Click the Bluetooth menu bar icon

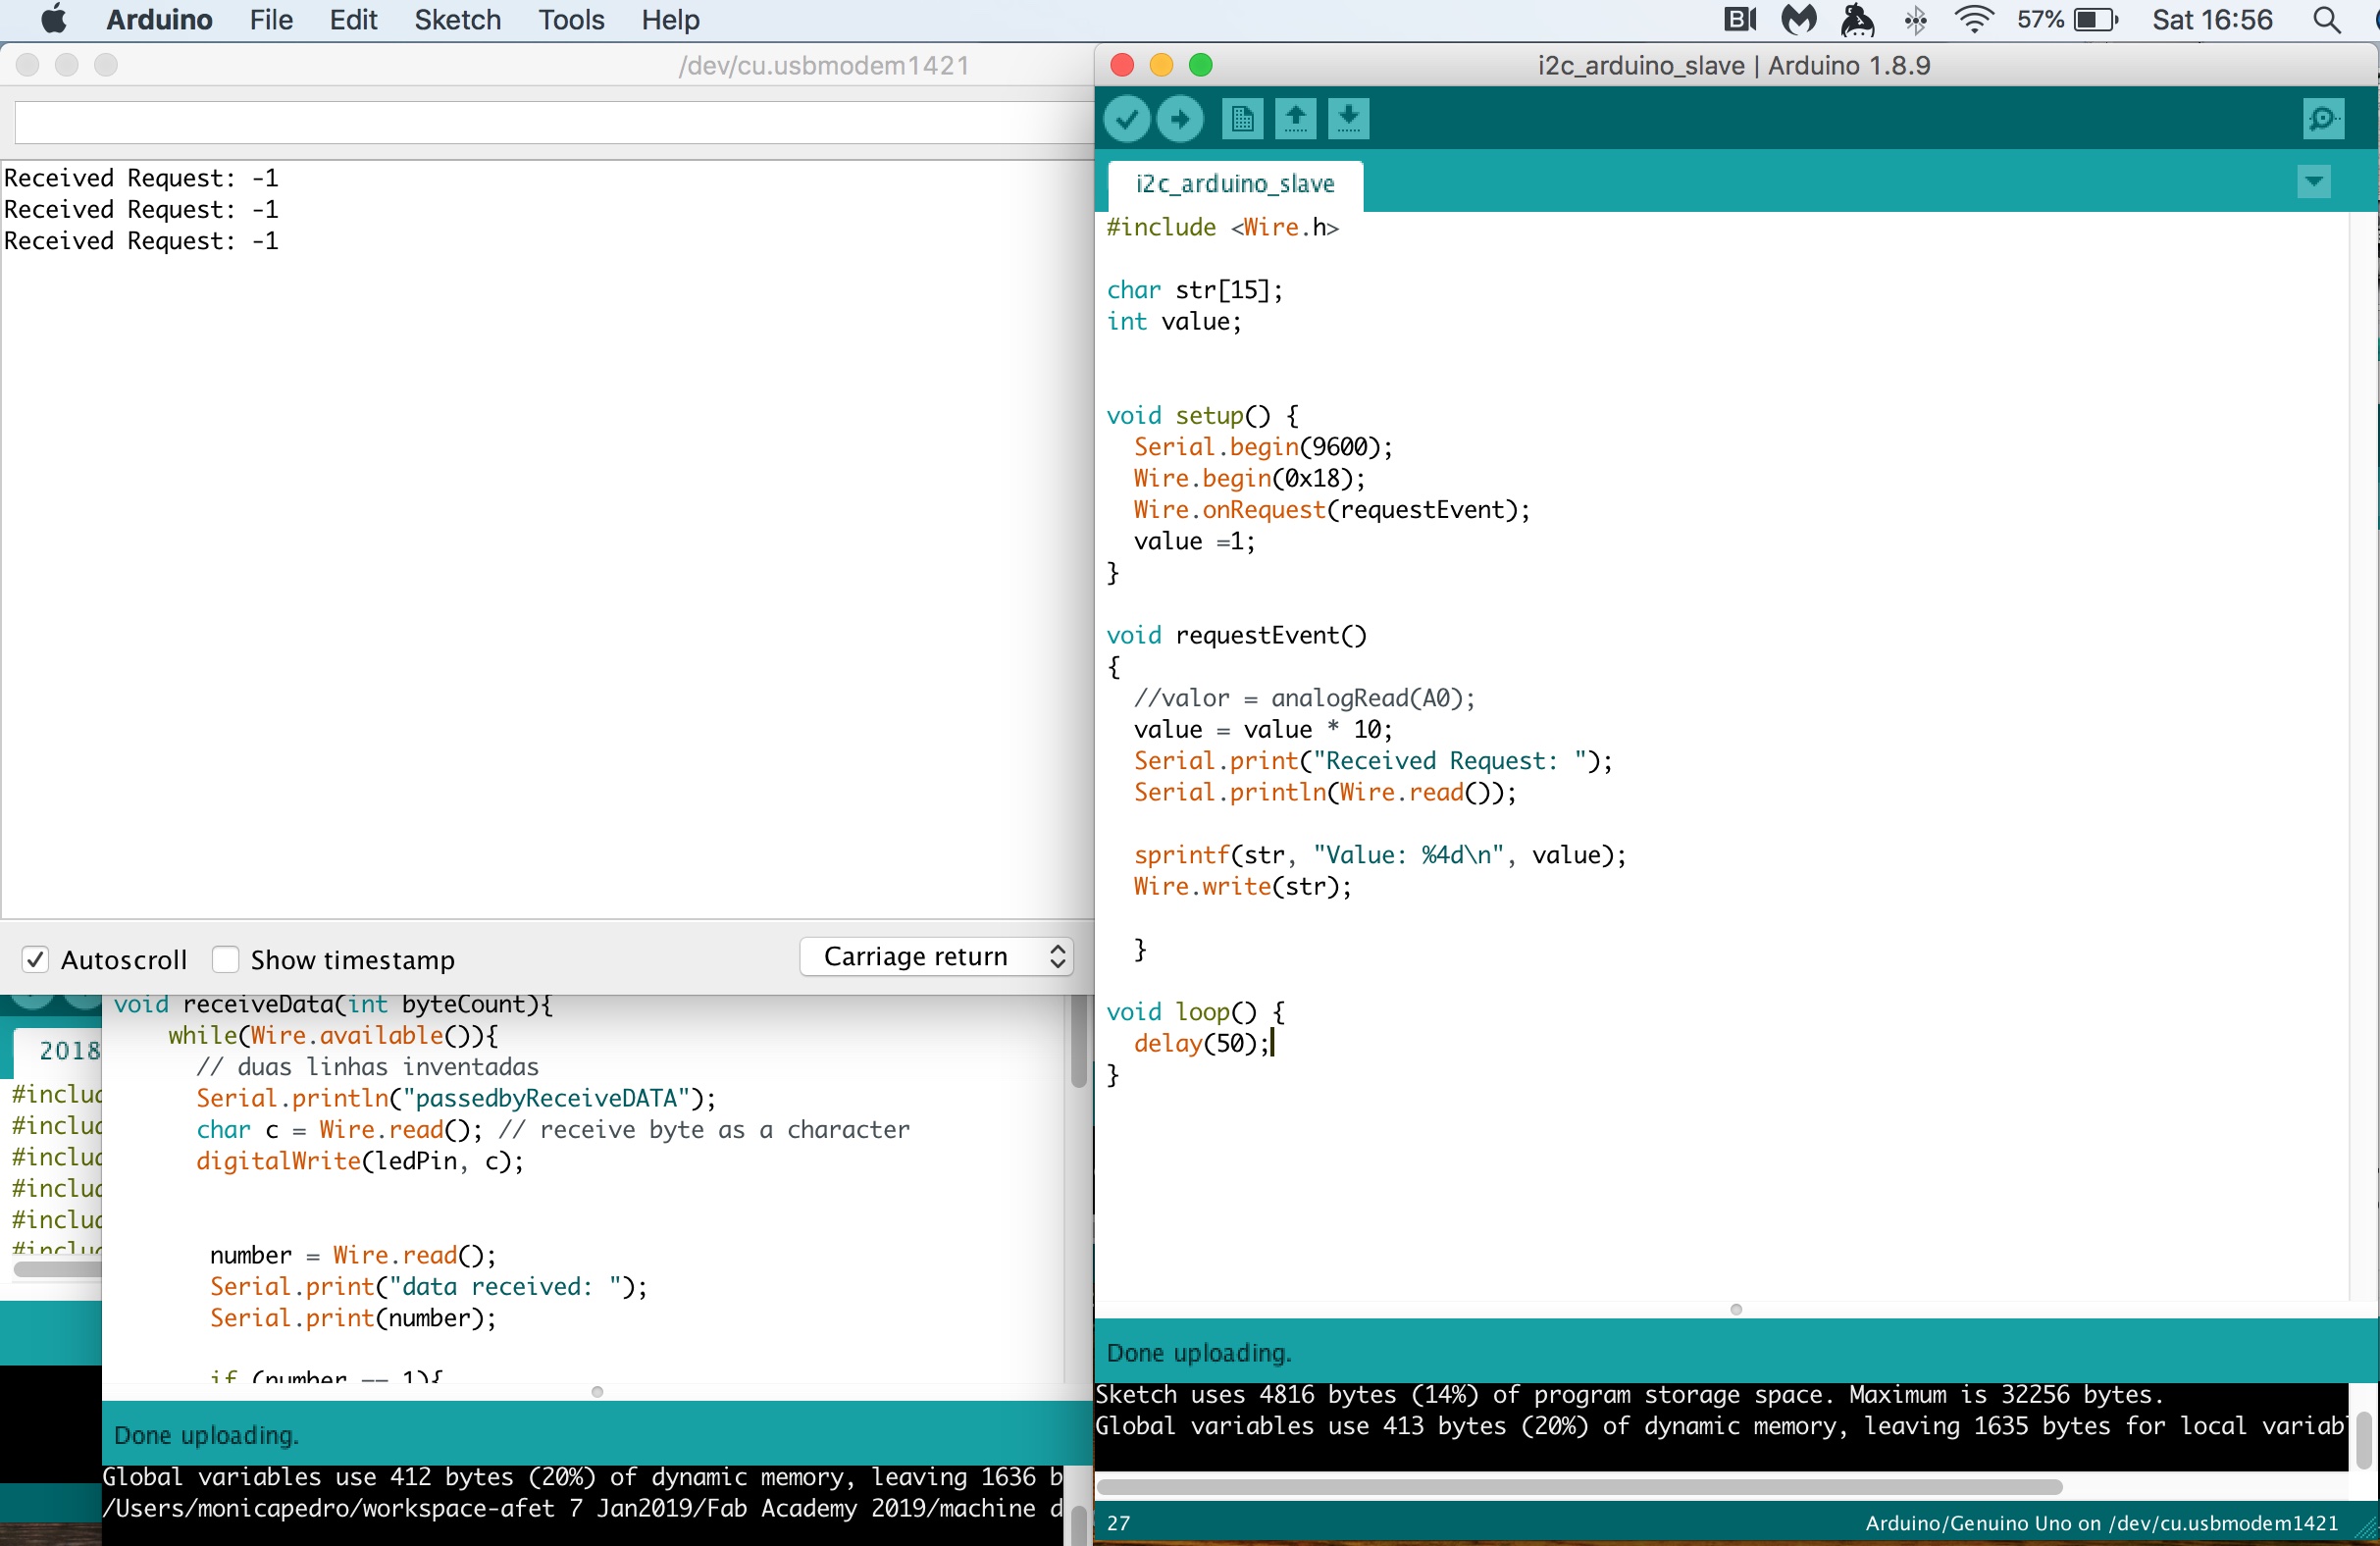pos(1915,19)
